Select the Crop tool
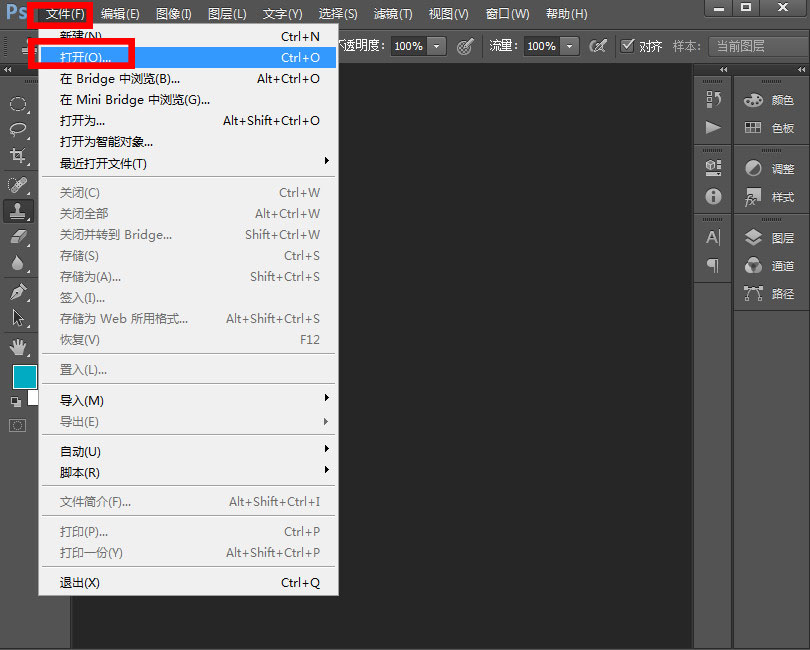The image size is (810, 650). pyautogui.click(x=18, y=155)
